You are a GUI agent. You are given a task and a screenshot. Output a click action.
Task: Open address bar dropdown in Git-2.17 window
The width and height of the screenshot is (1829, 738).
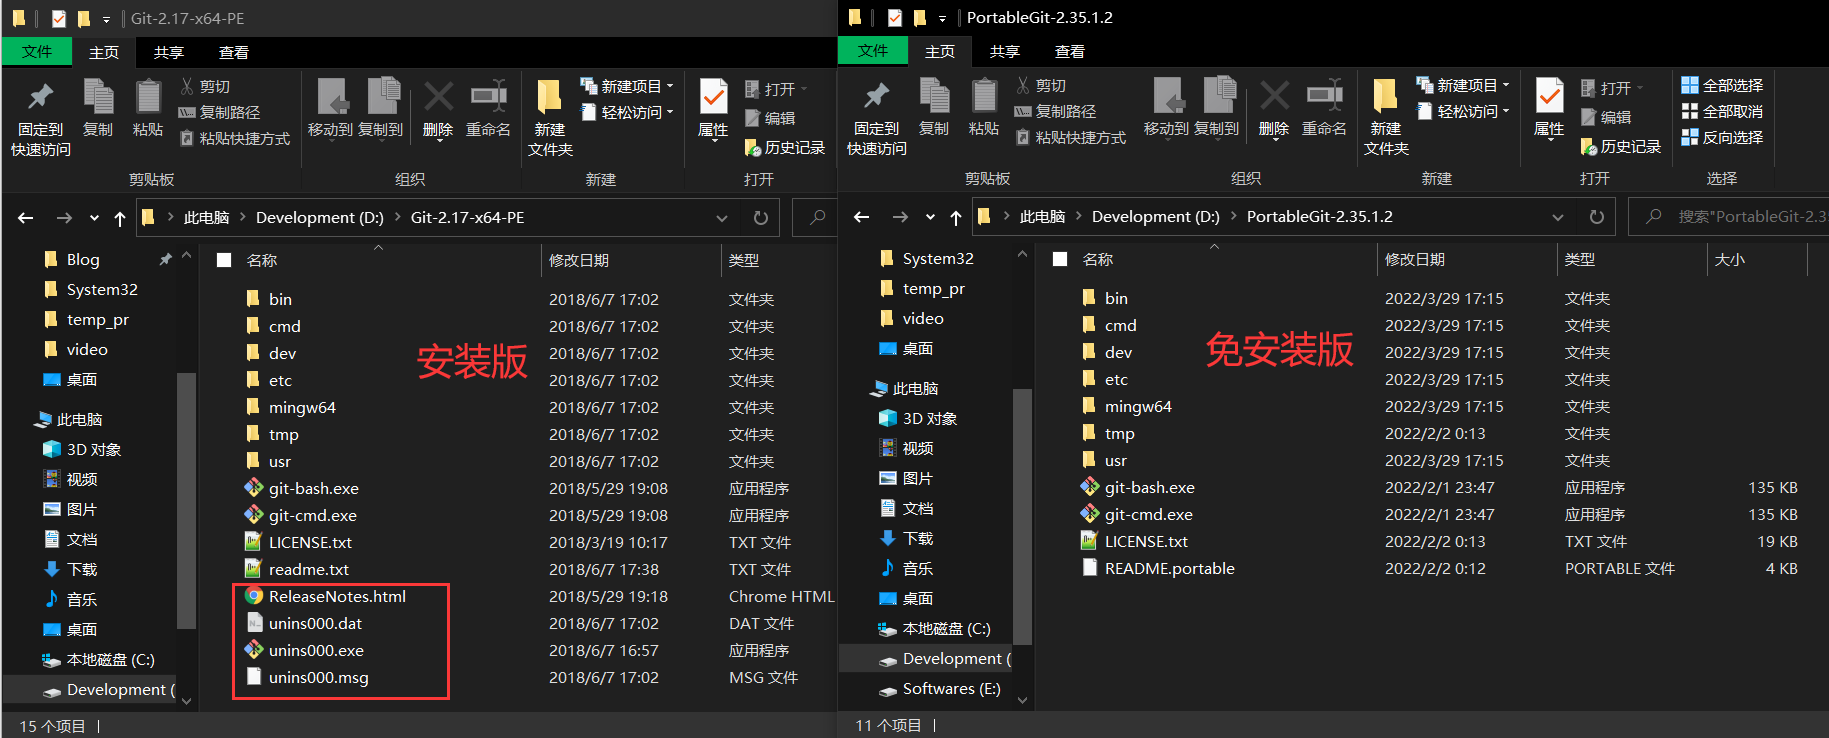[x=722, y=218]
